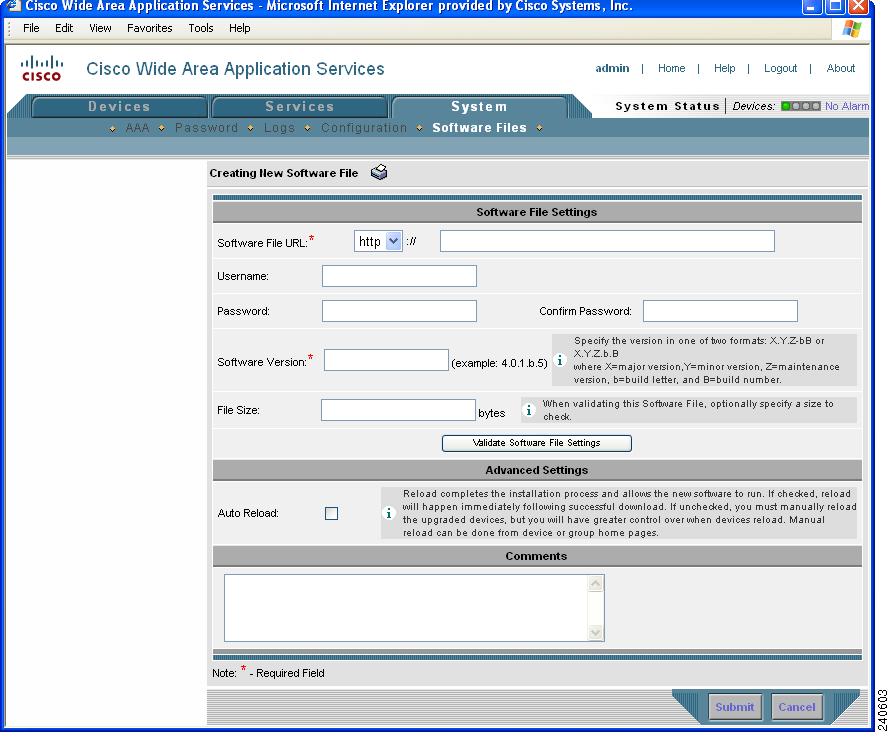Open the View menu
890x744 pixels.
(100, 28)
